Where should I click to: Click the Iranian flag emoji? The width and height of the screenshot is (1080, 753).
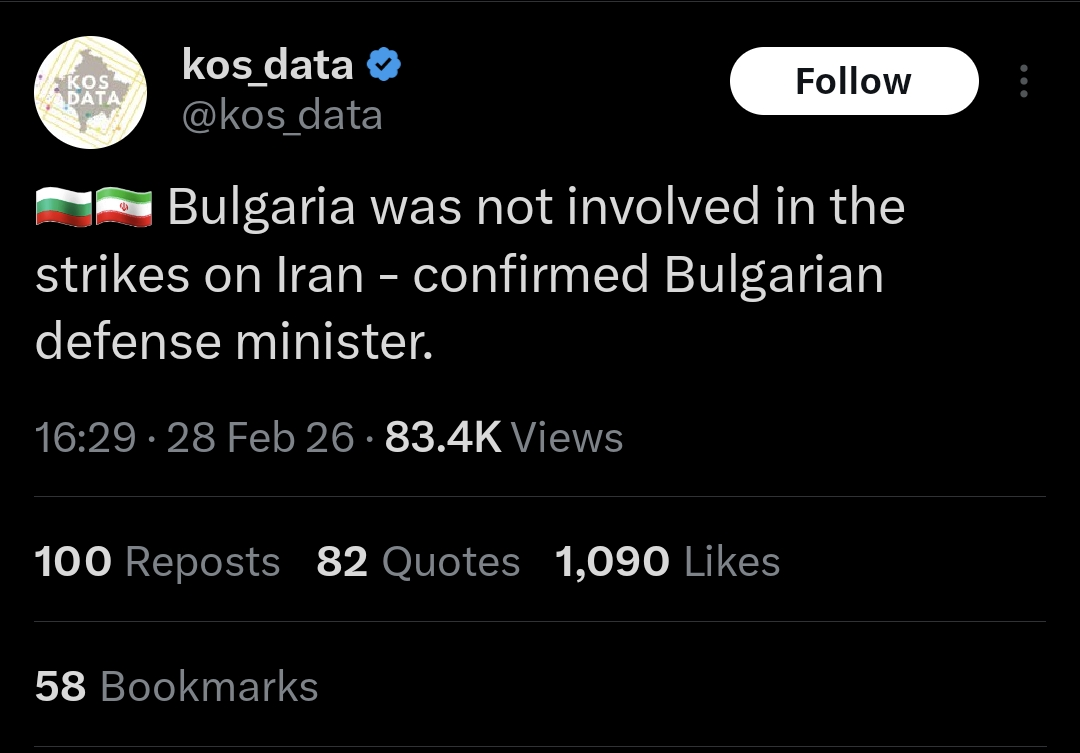[124, 208]
